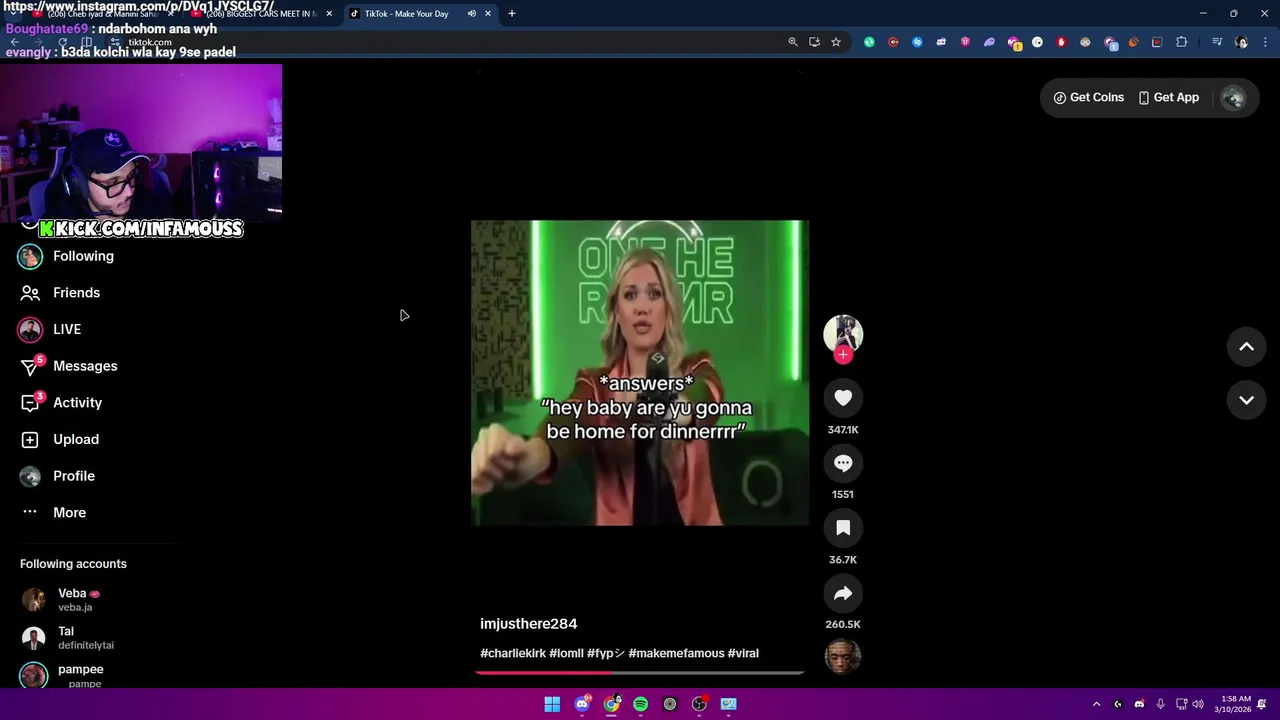Click the browser zoom magnifier icon
The height and width of the screenshot is (720, 1280).
coord(793,42)
